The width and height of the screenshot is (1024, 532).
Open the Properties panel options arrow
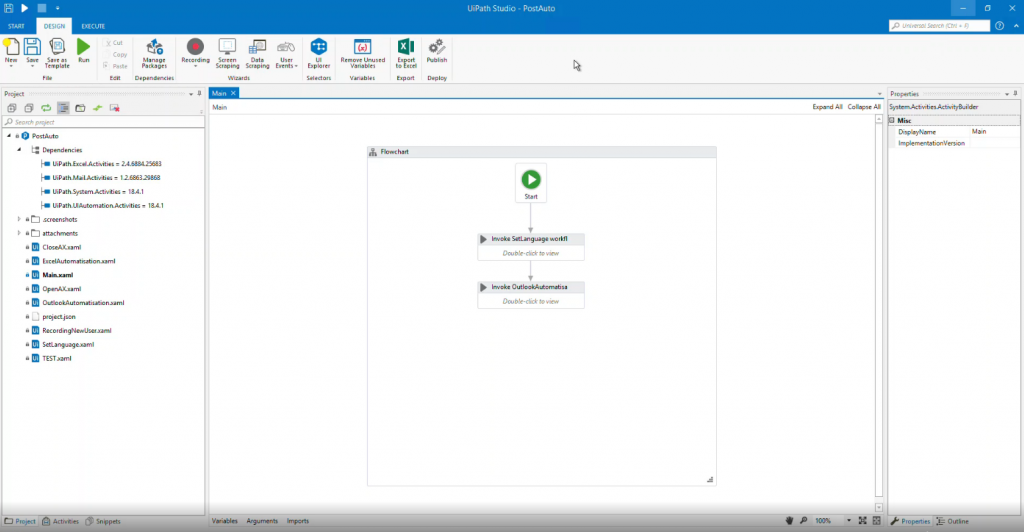1006,94
